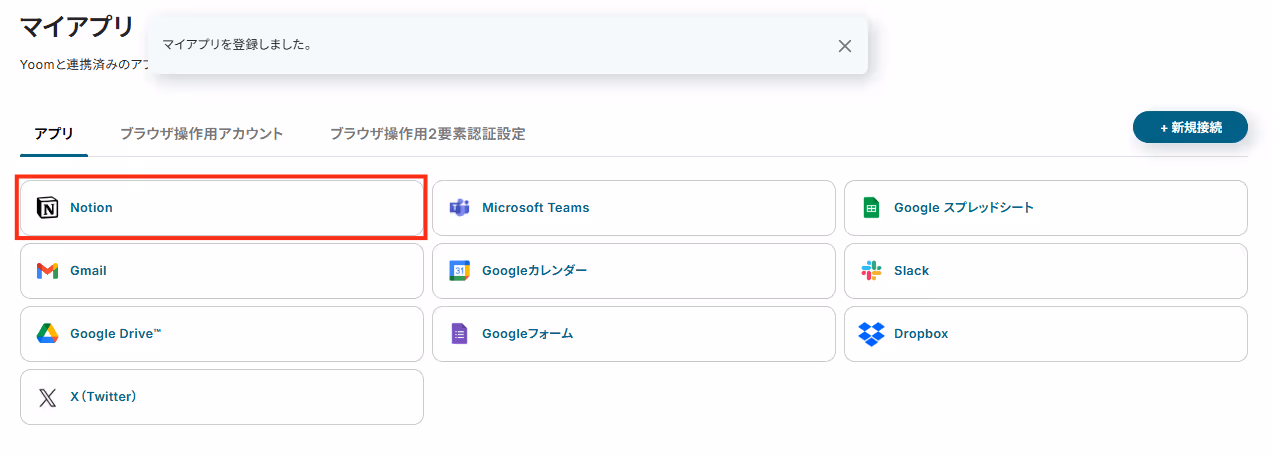Screen dimensions: 1272x456
Task: Click the マイアプリ page heading
Action: click(x=76, y=27)
